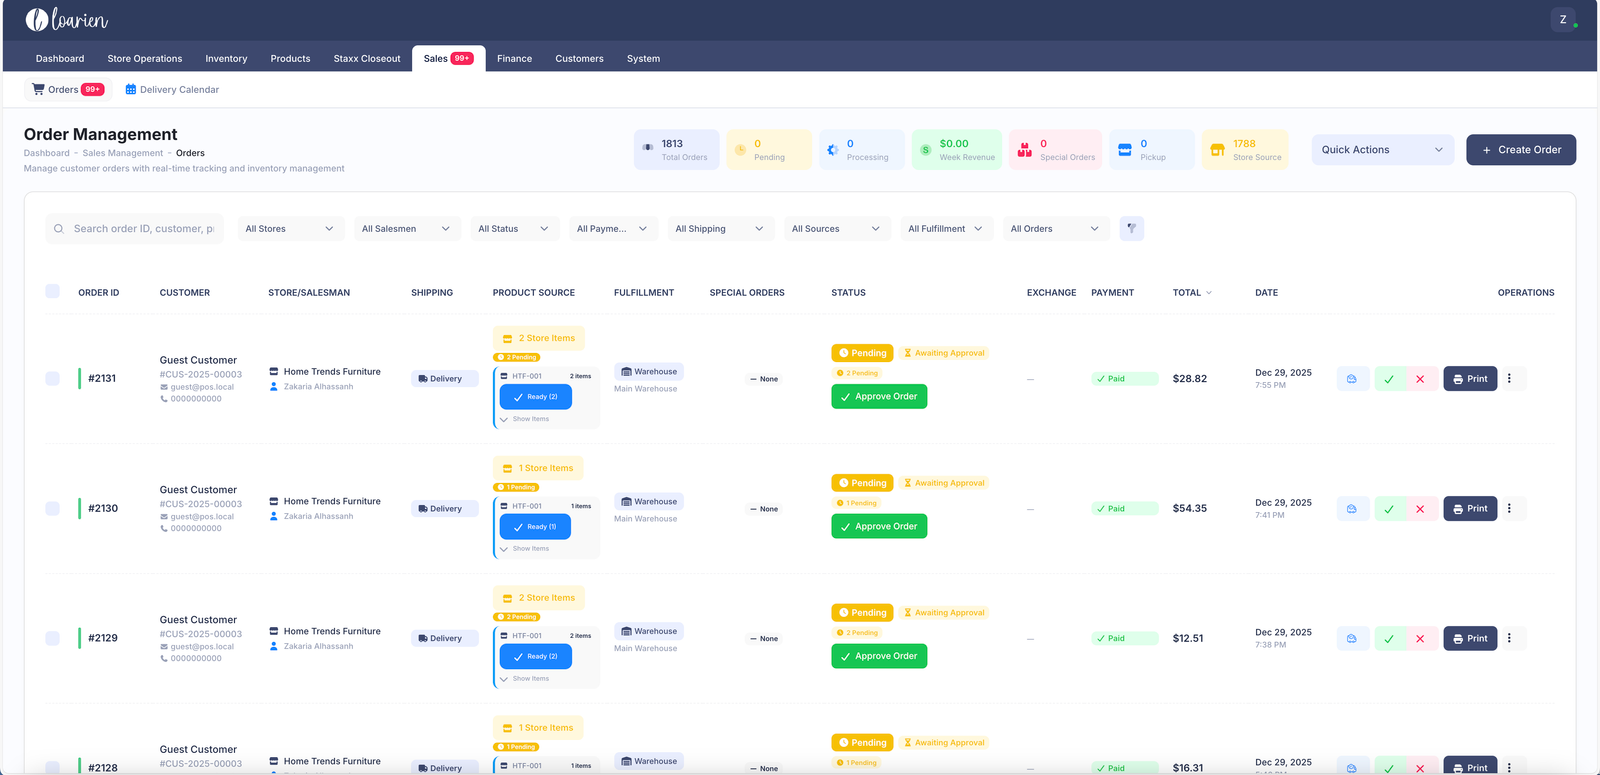Viewport: 1600px width, 775px height.
Task: Approve Order for #2131
Action: click(x=879, y=397)
